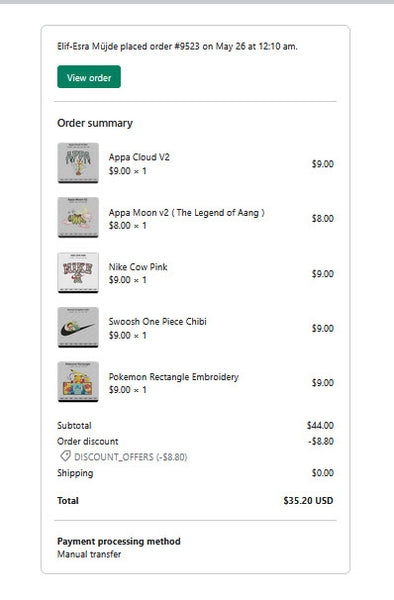The image size is (394, 600).
Task: Open the Appa Moon v2 product thumbnail
Action: [78, 218]
